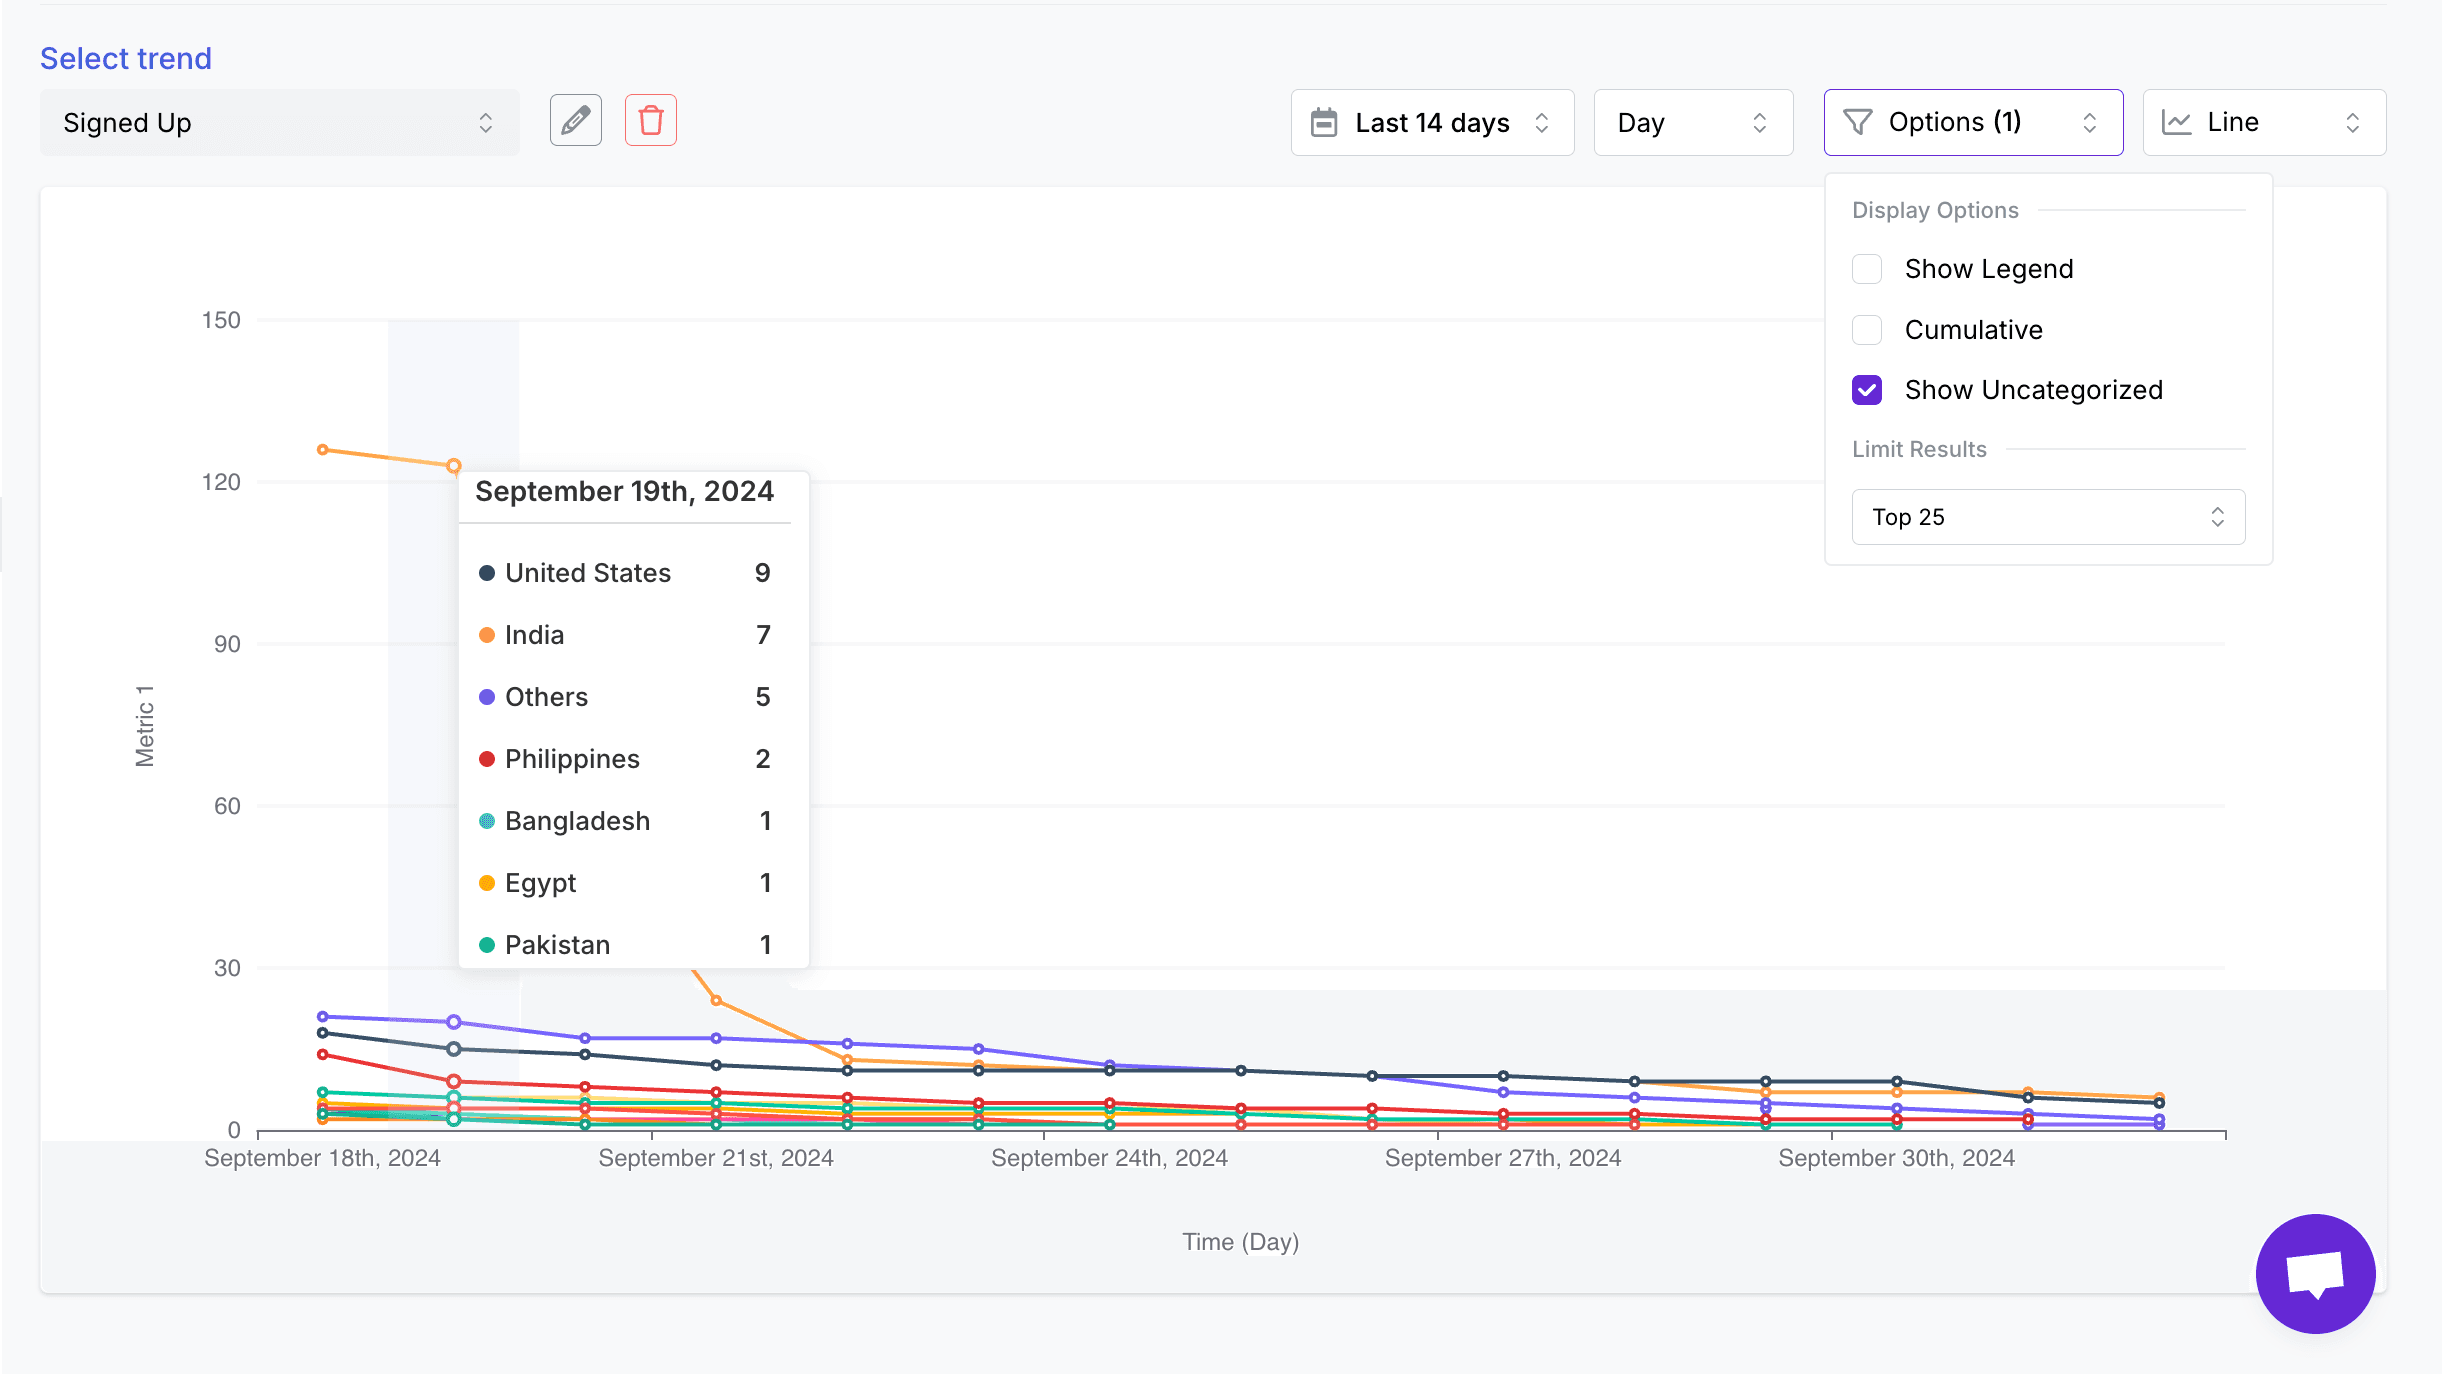Click the September 21st, 2024 axis label
Image resolution: width=2442 pixels, height=1374 pixels.
click(716, 1158)
